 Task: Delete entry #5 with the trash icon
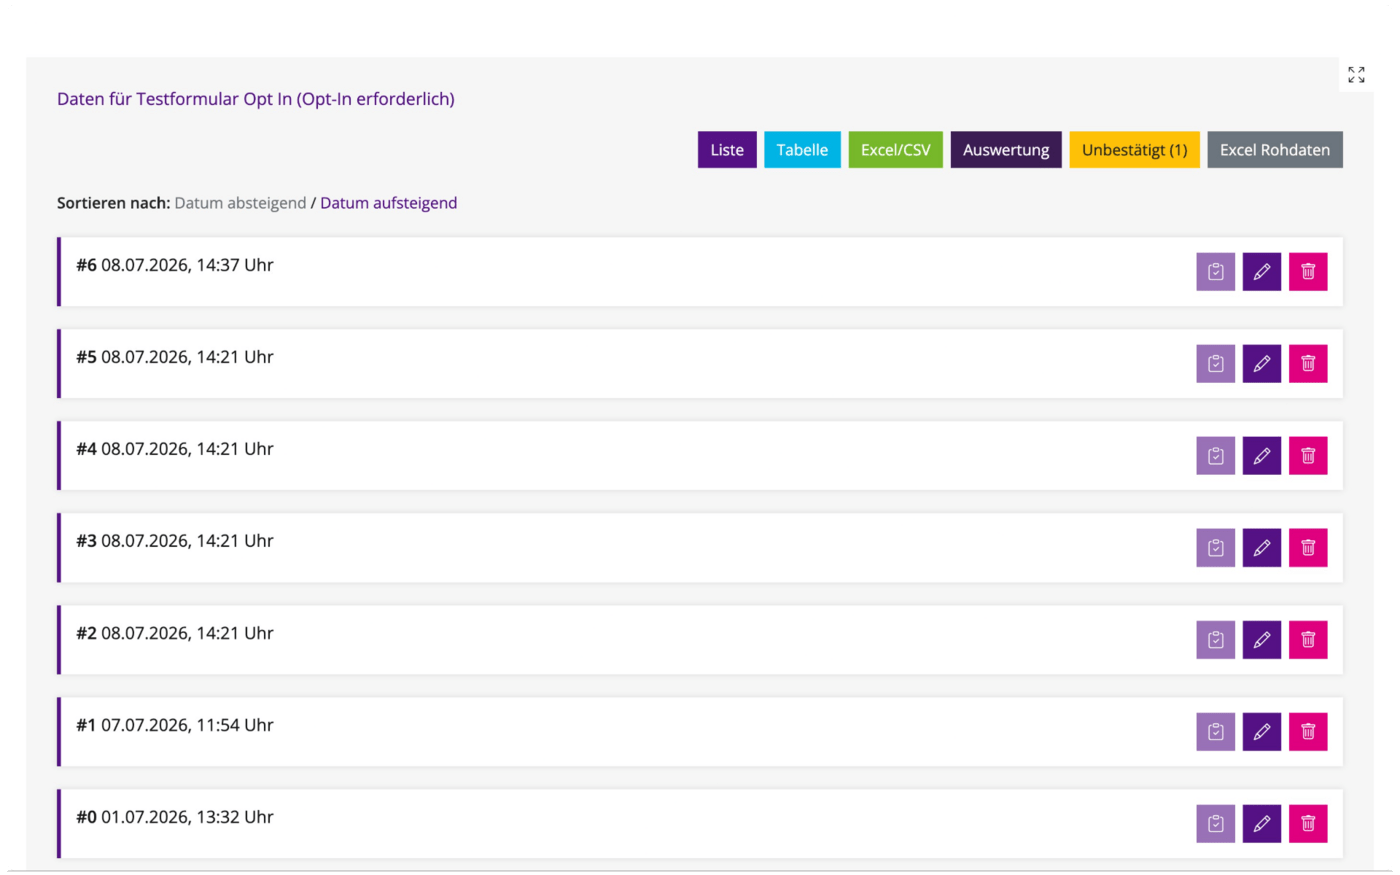(x=1308, y=364)
